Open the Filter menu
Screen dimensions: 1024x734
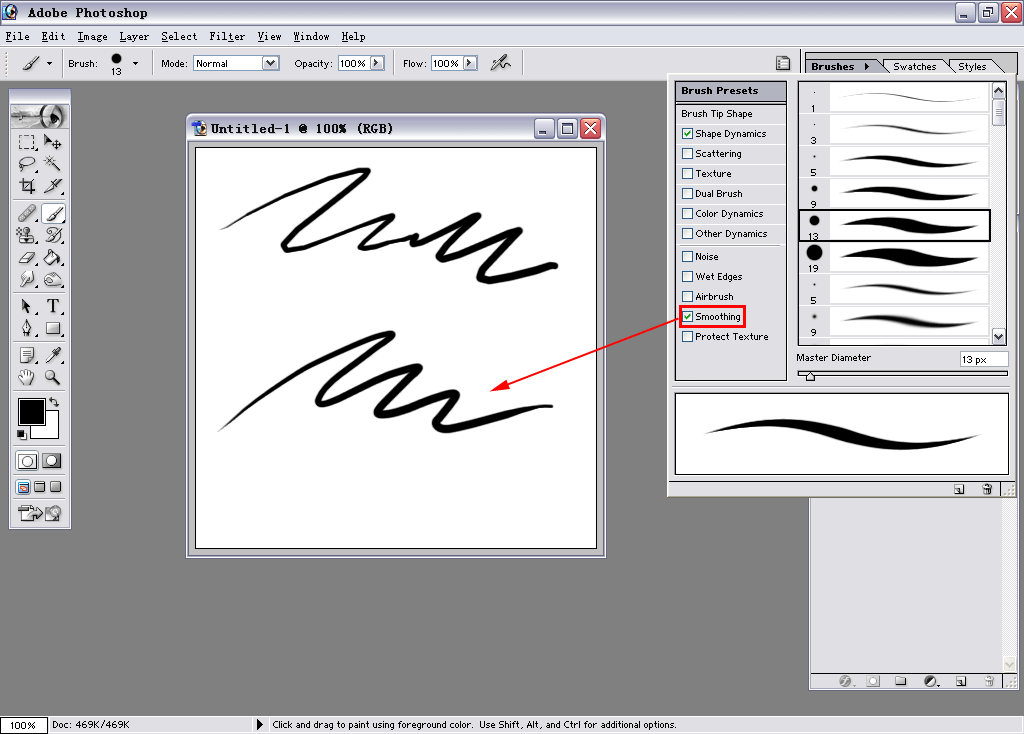(227, 37)
